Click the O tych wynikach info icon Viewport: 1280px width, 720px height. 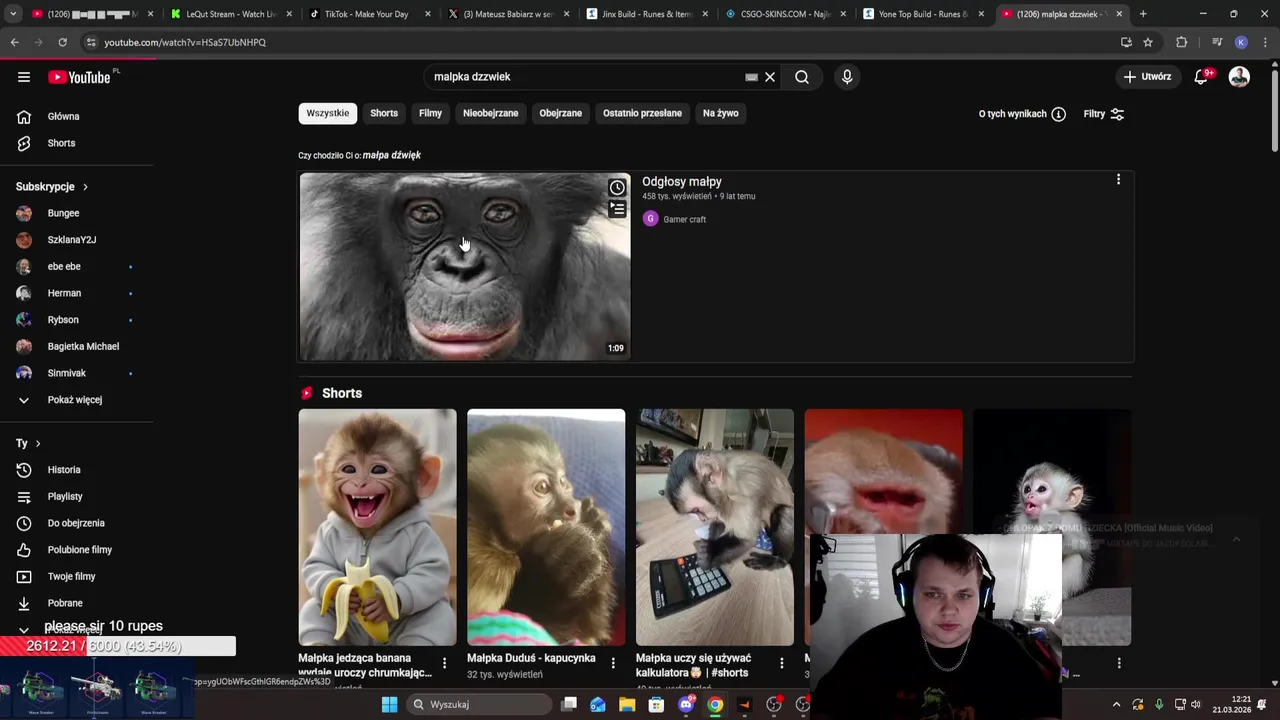pyautogui.click(x=1058, y=114)
